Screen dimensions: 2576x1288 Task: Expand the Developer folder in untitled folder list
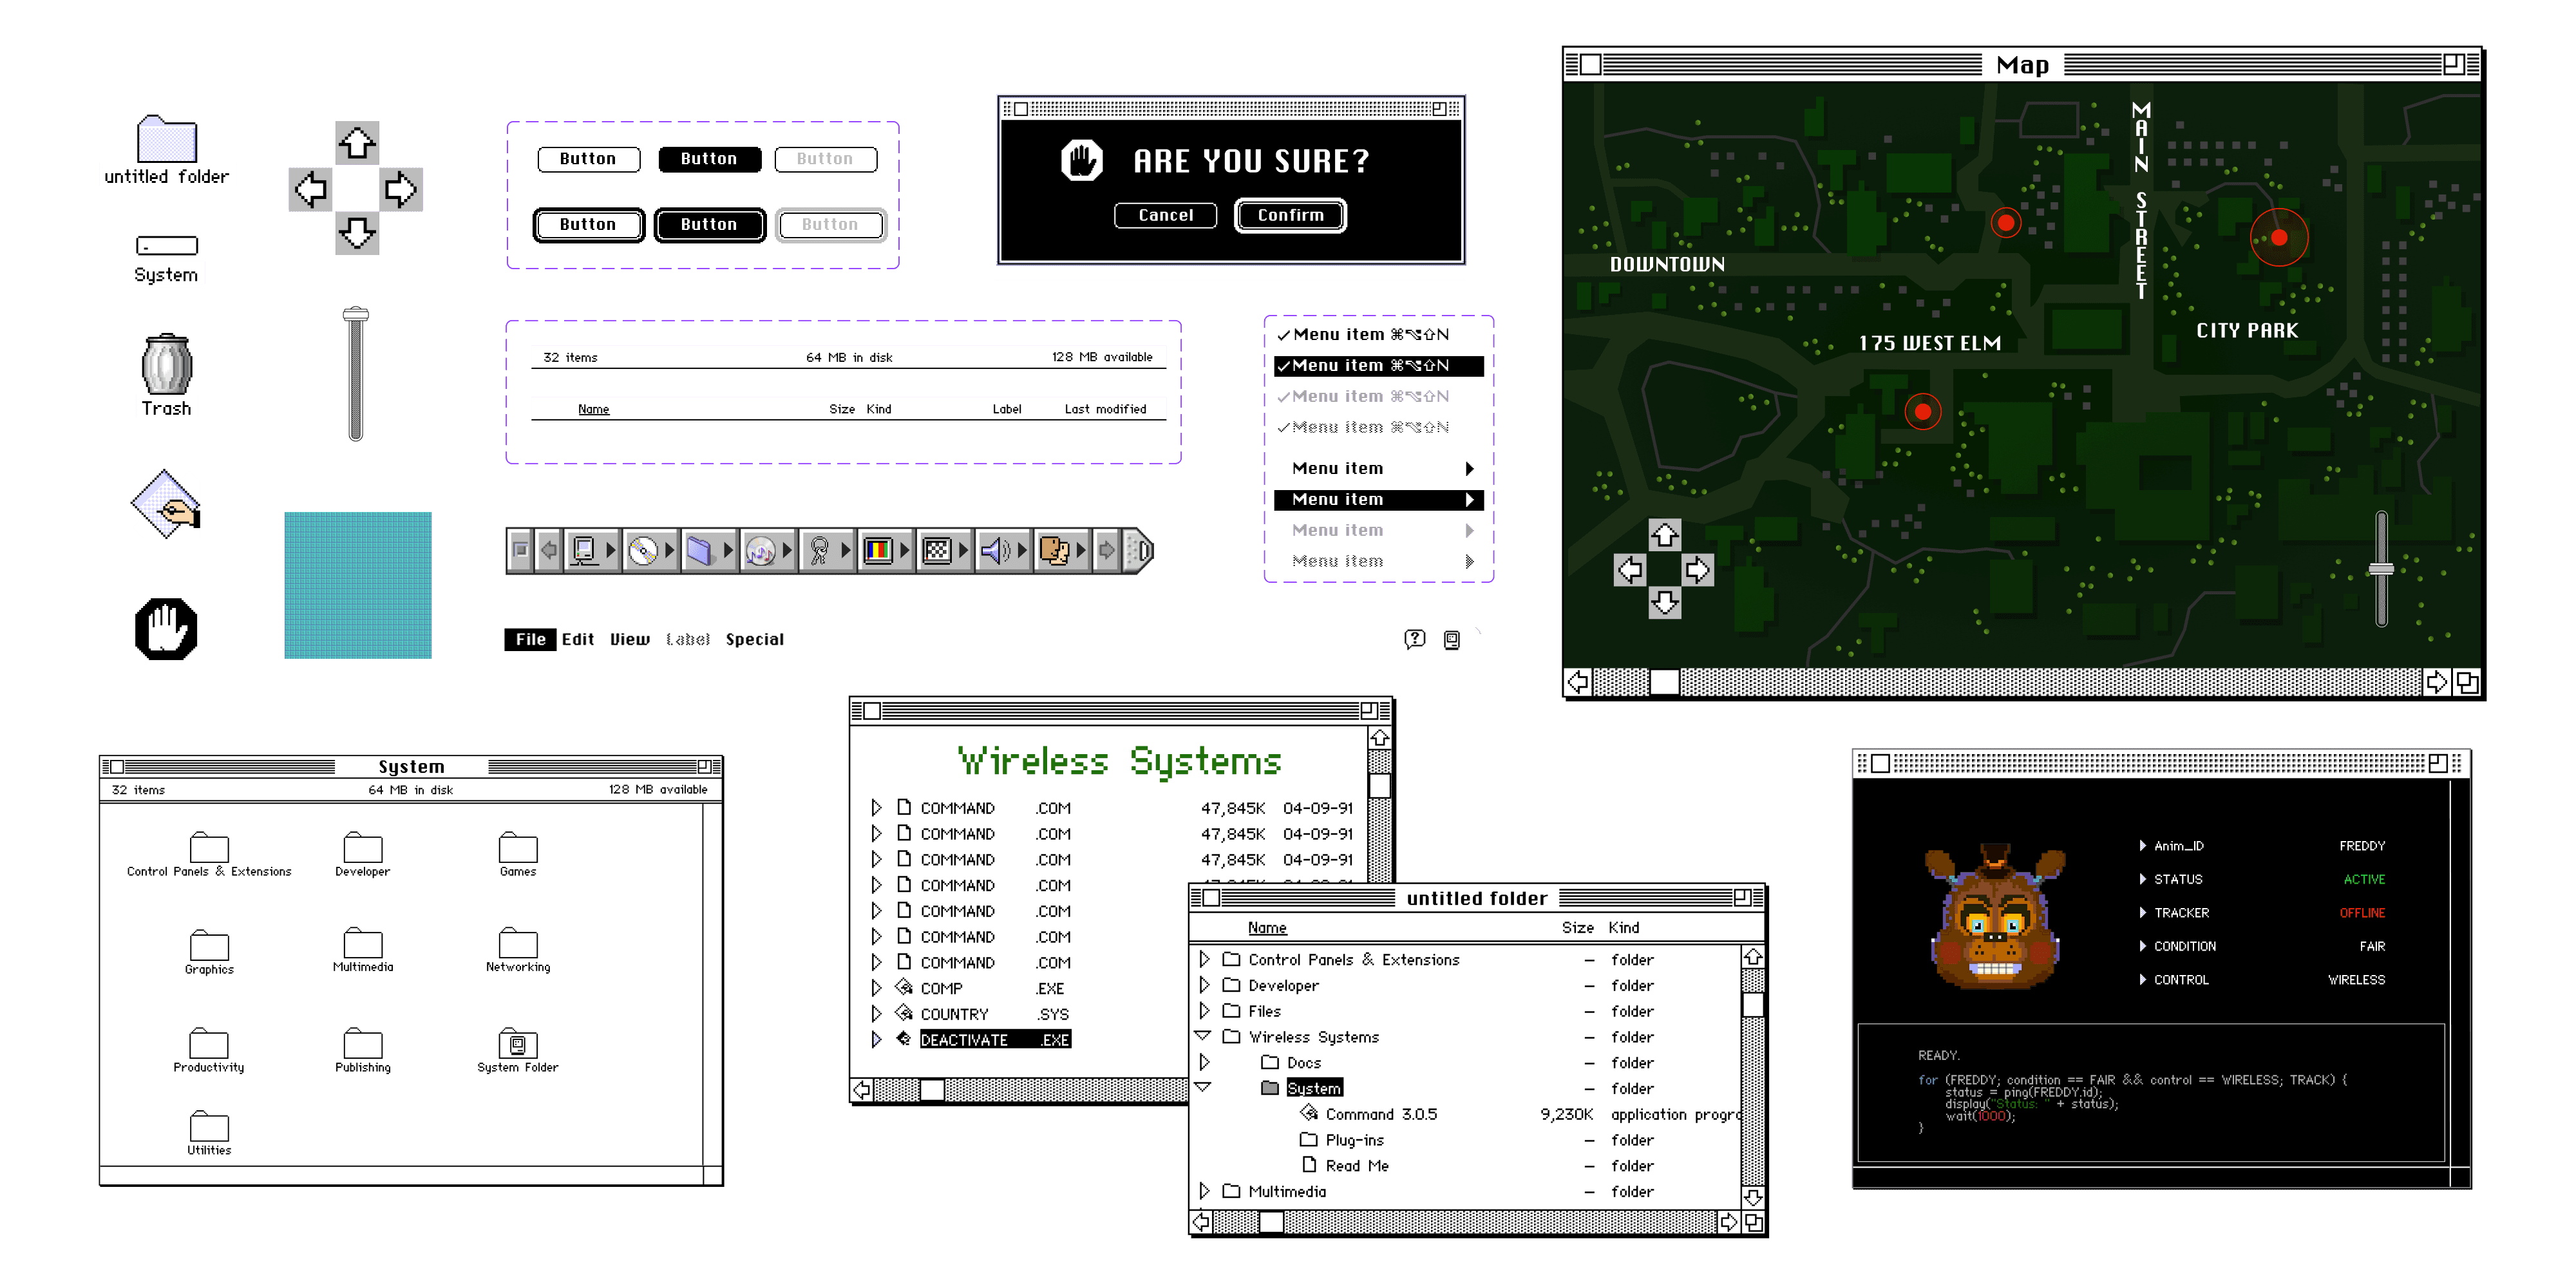click(1204, 985)
